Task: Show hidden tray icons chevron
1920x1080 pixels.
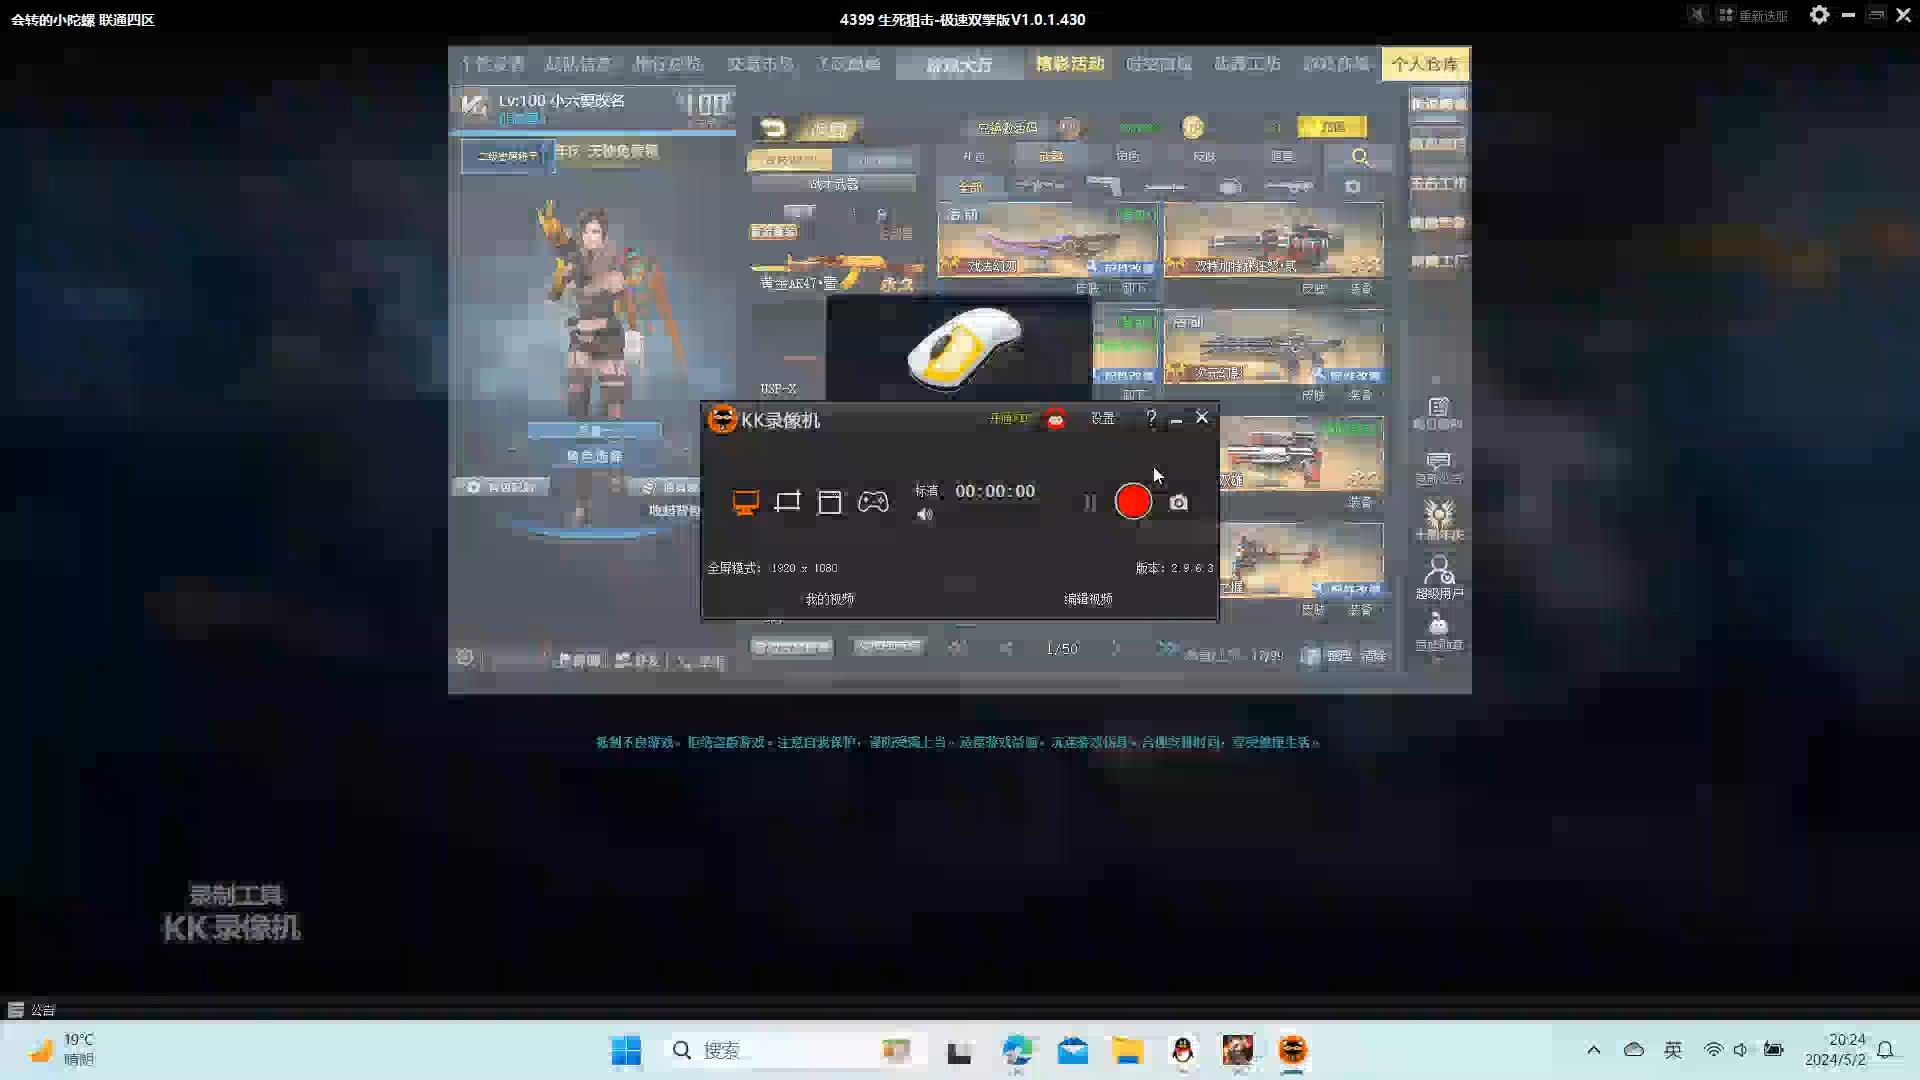Action: pos(1594,1050)
